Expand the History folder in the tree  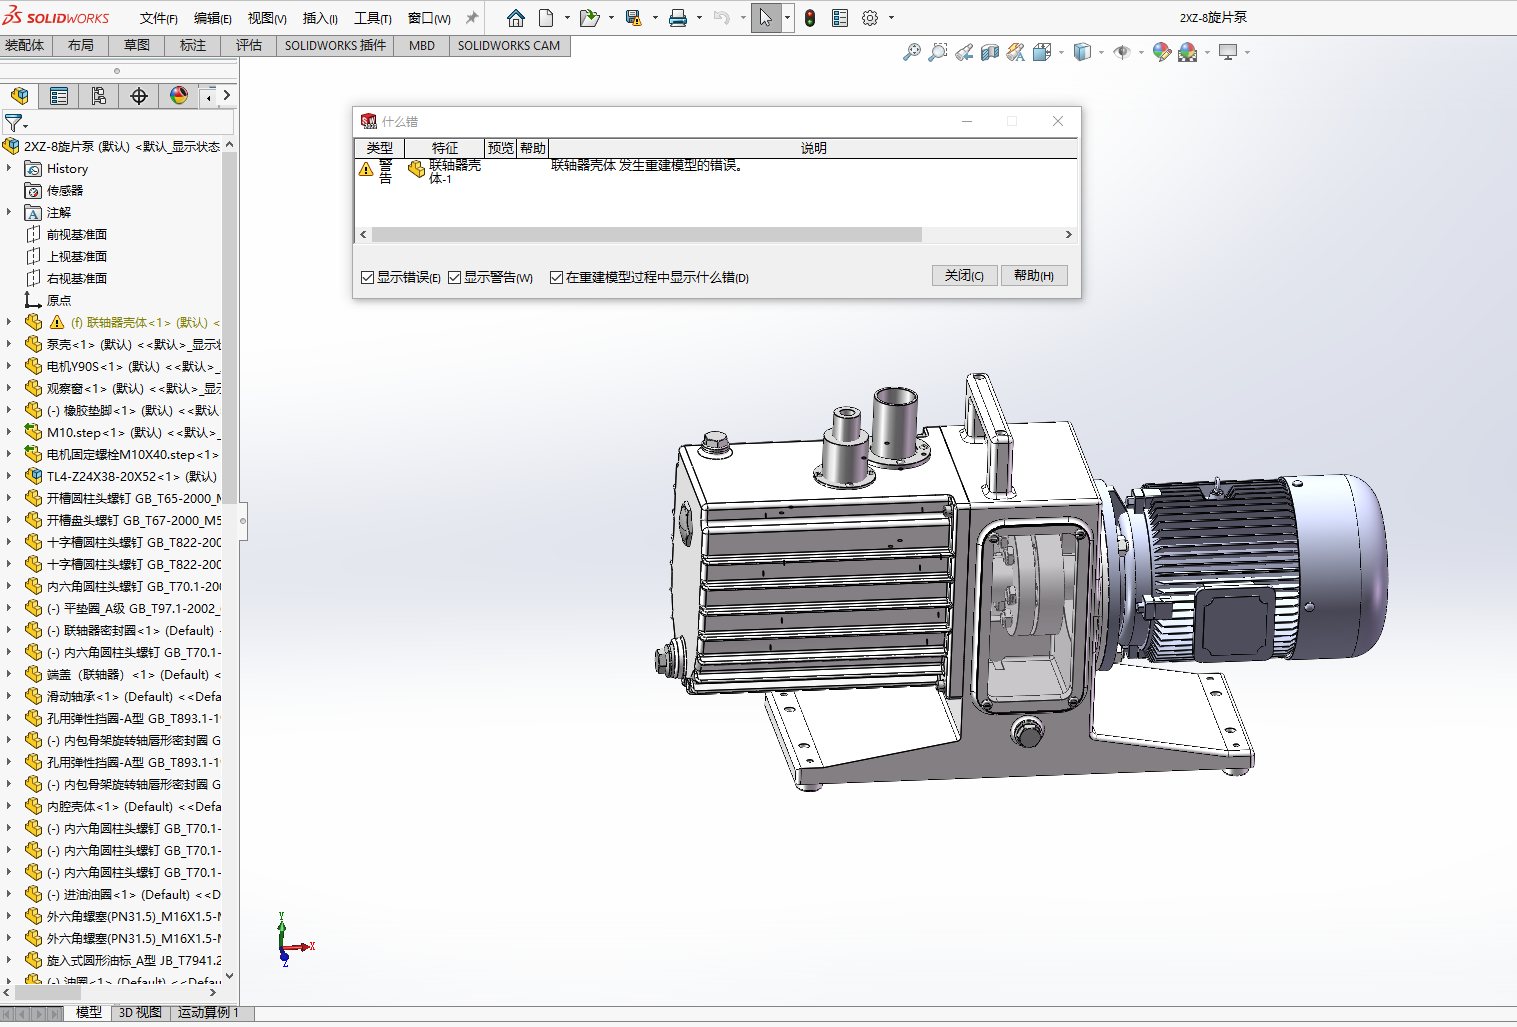tap(9, 168)
